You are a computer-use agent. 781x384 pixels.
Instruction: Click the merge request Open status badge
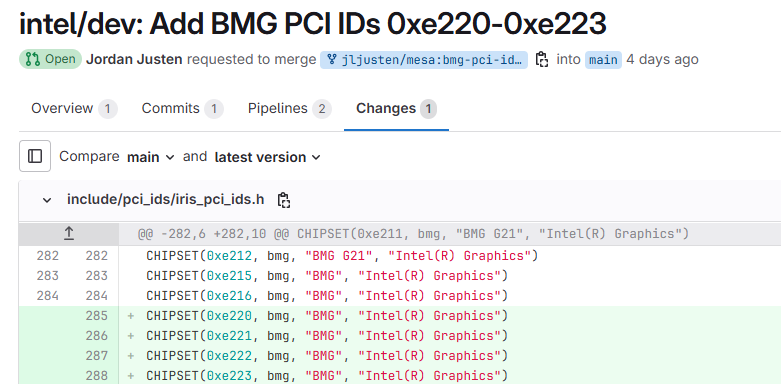point(50,59)
